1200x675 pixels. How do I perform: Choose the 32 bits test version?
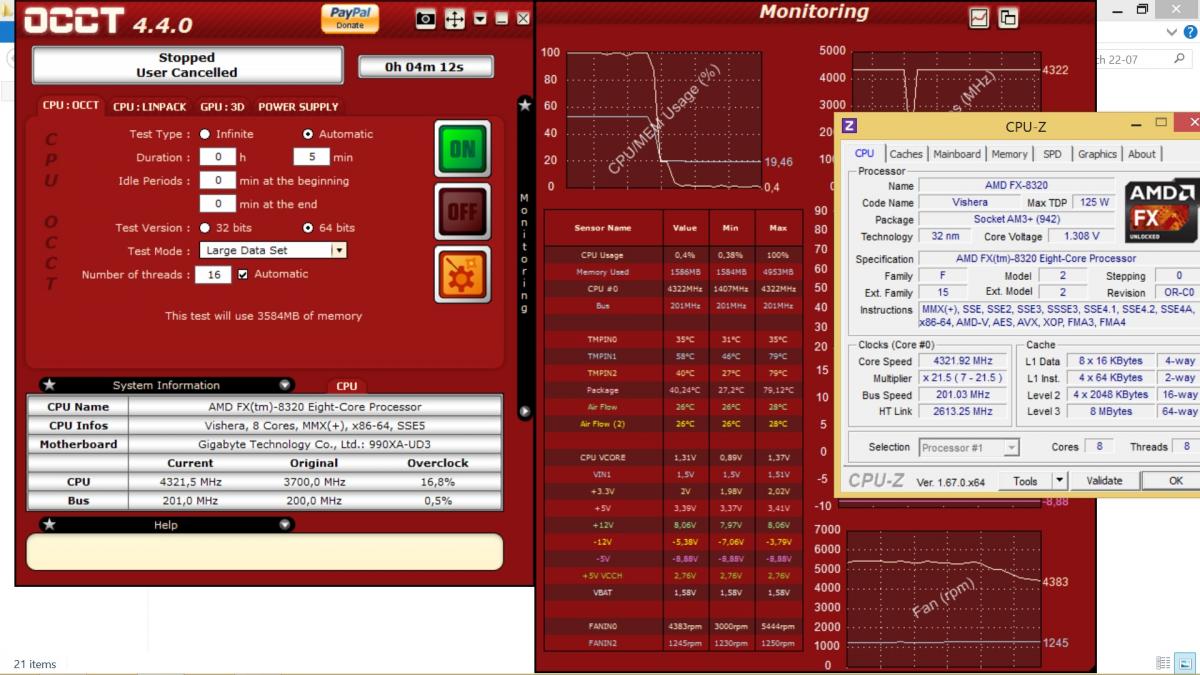pyautogui.click(x=205, y=228)
